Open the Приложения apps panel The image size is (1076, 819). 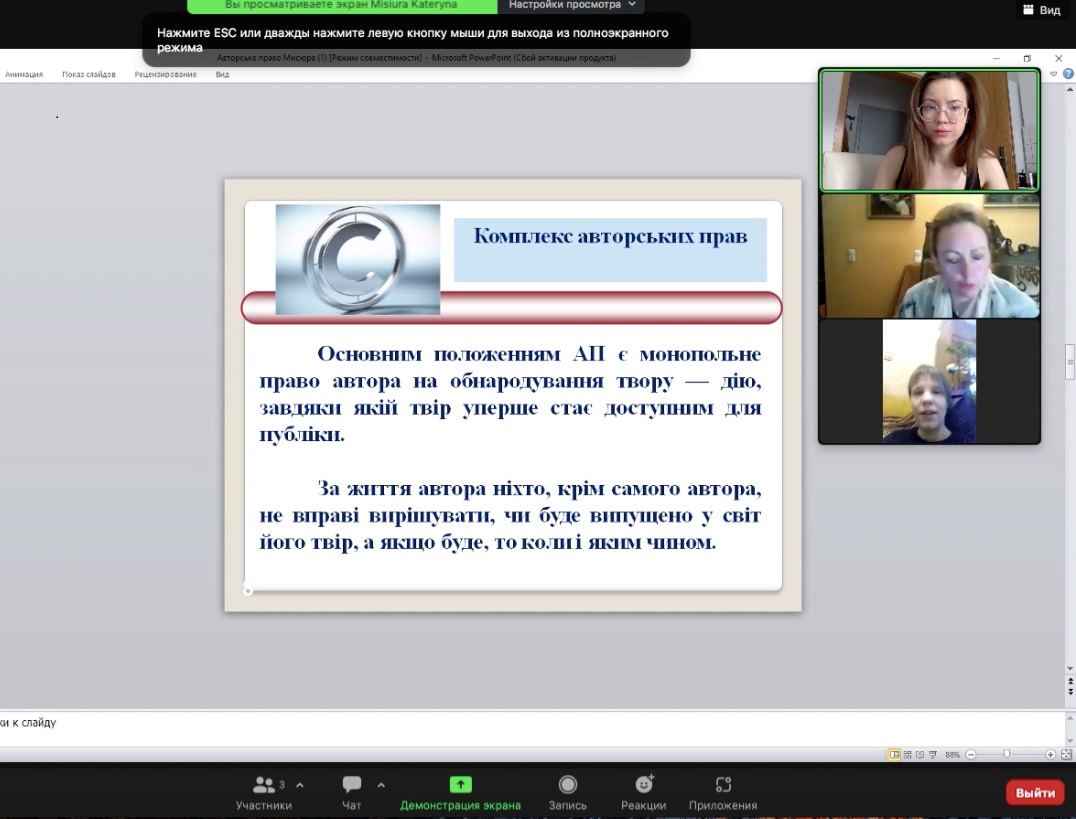(722, 792)
